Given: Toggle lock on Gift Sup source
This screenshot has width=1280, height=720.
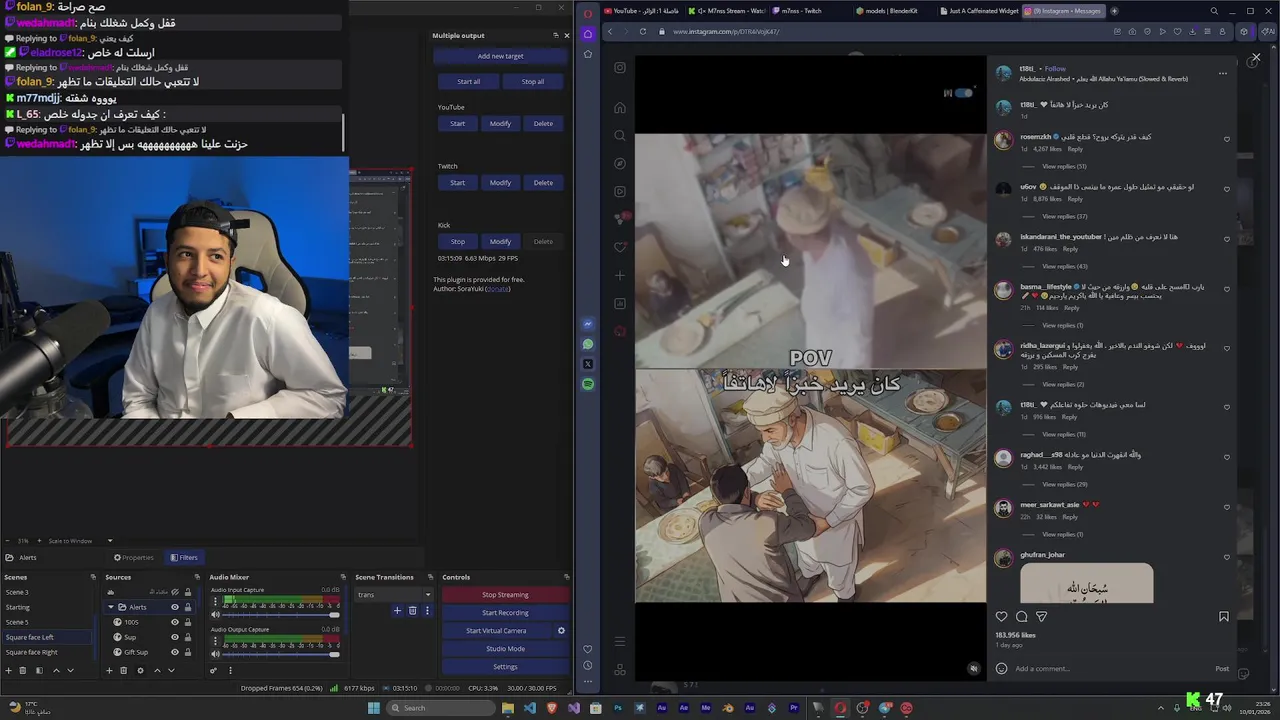Looking at the screenshot, I should click(x=188, y=652).
